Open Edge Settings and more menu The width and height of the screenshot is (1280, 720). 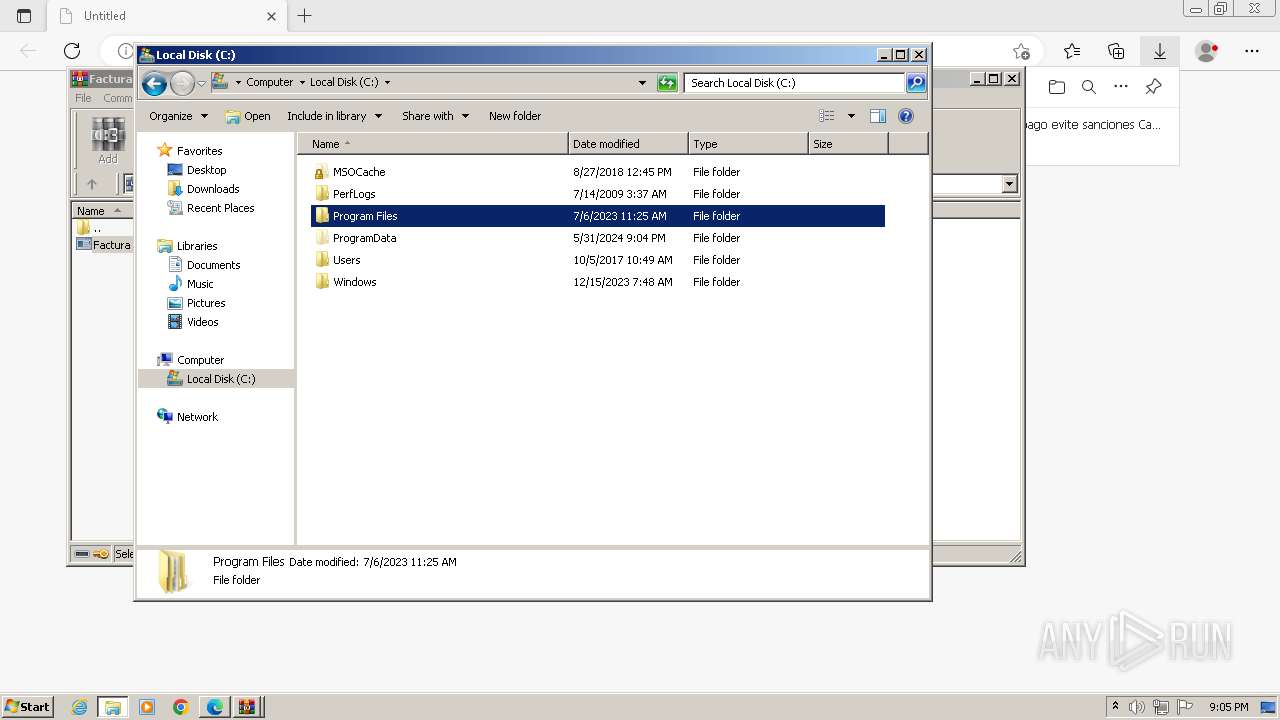(1252, 51)
